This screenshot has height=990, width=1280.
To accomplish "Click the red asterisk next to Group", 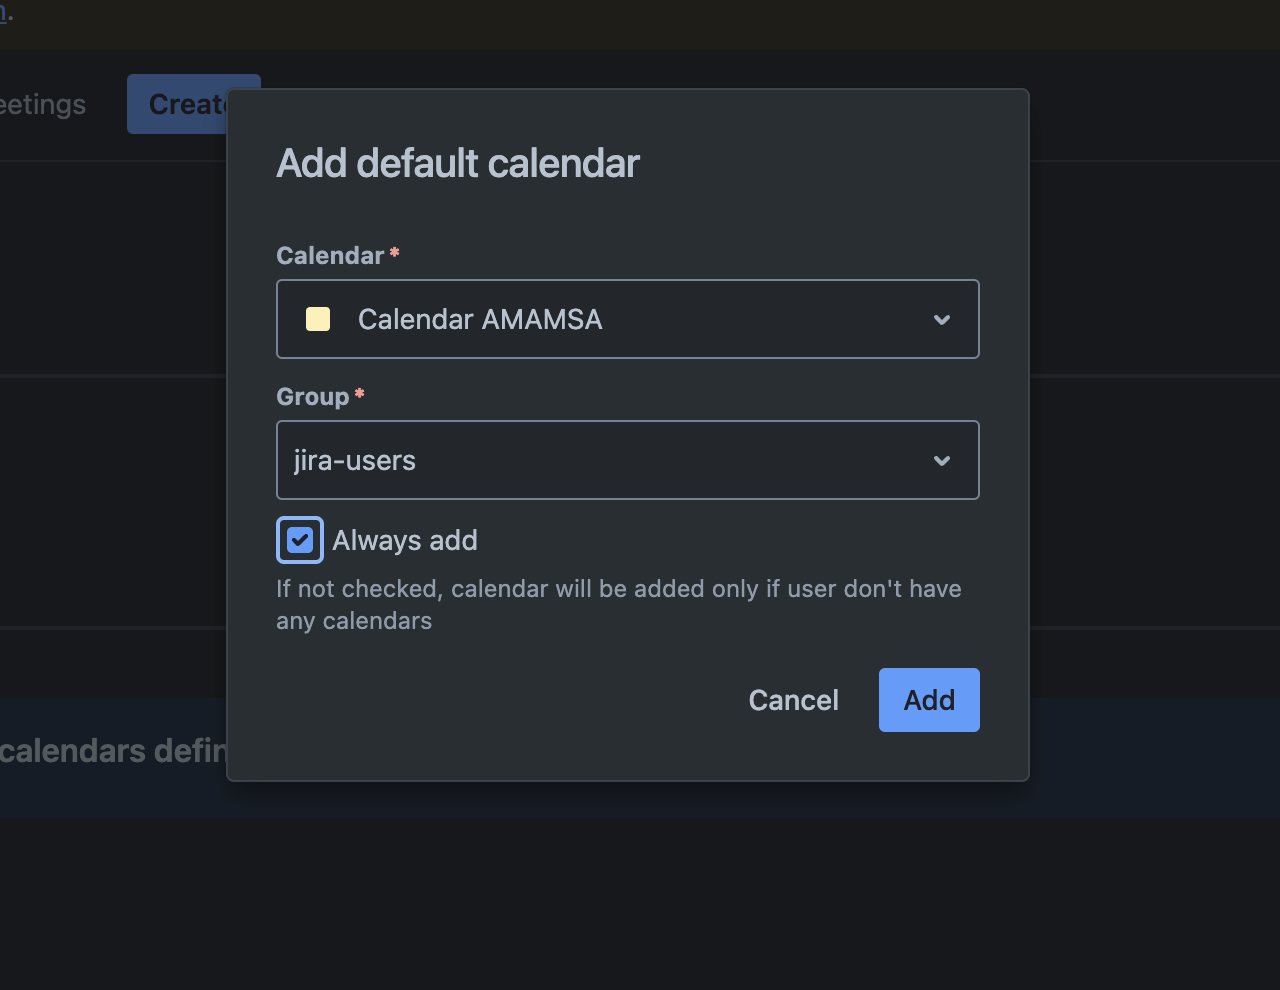I will click(x=360, y=394).
